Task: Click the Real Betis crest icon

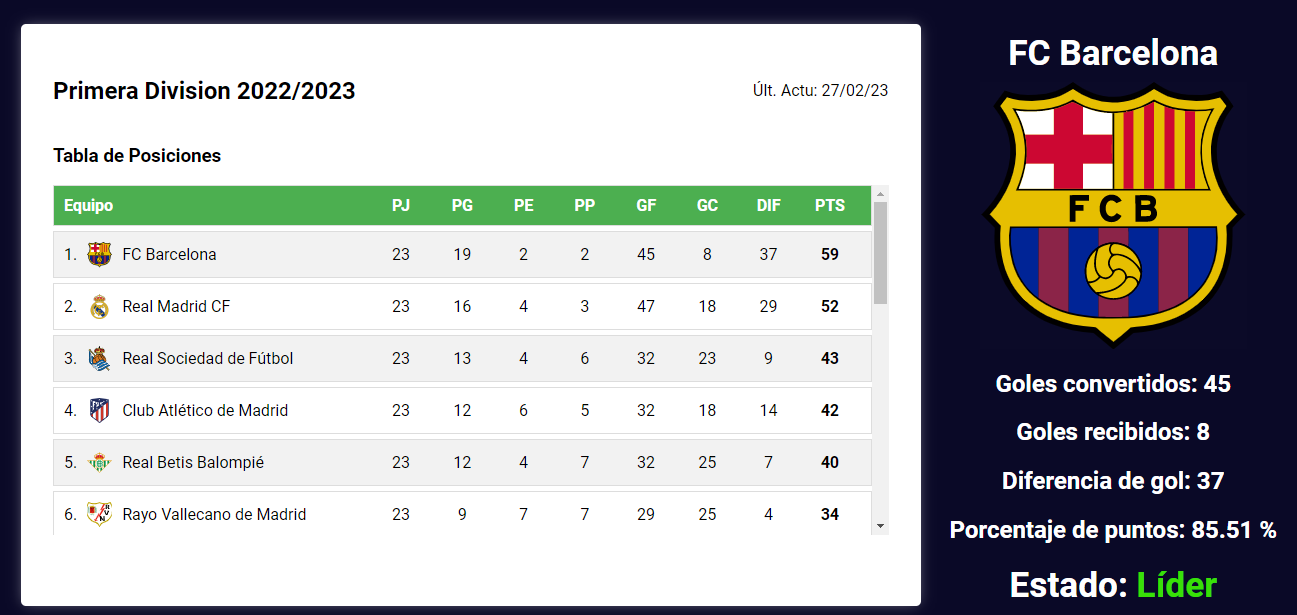Action: tap(99, 462)
